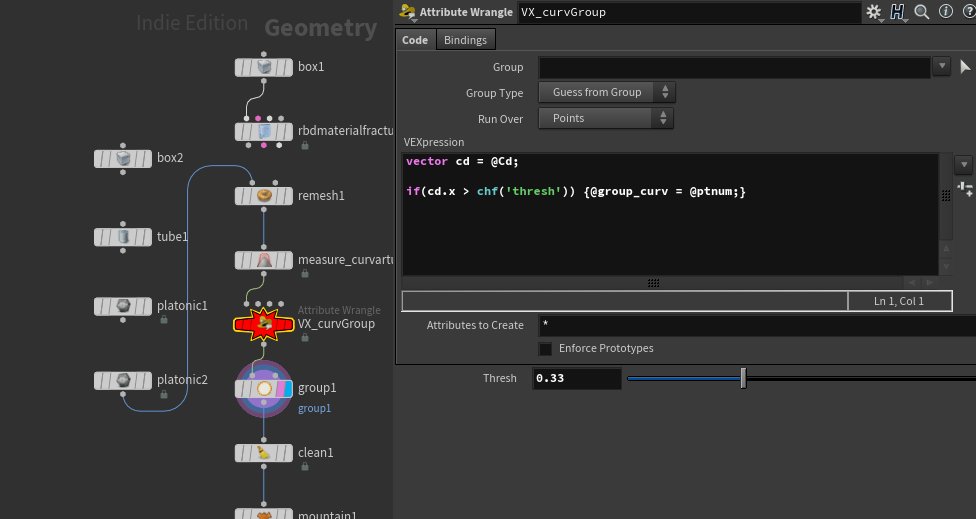The height and width of the screenshot is (519, 976).
Task: Select the measure_curvature node icon
Action: coord(264,260)
